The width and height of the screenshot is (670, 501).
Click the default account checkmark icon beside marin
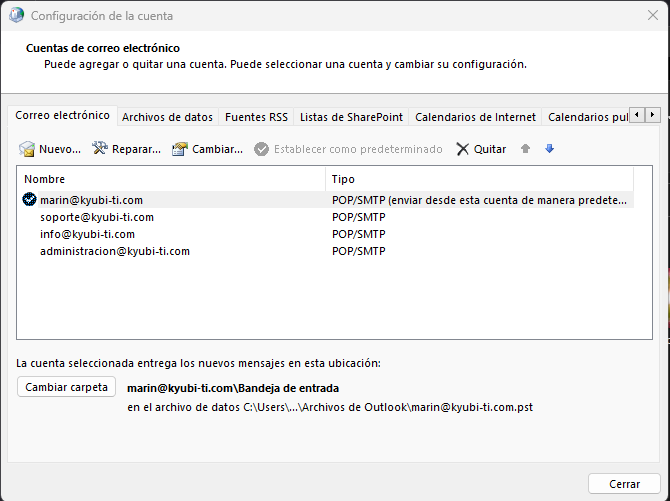tap(29, 199)
